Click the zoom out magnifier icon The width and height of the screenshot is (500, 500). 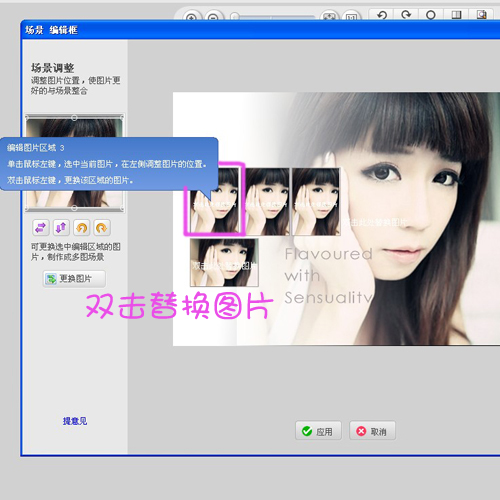click(213, 17)
